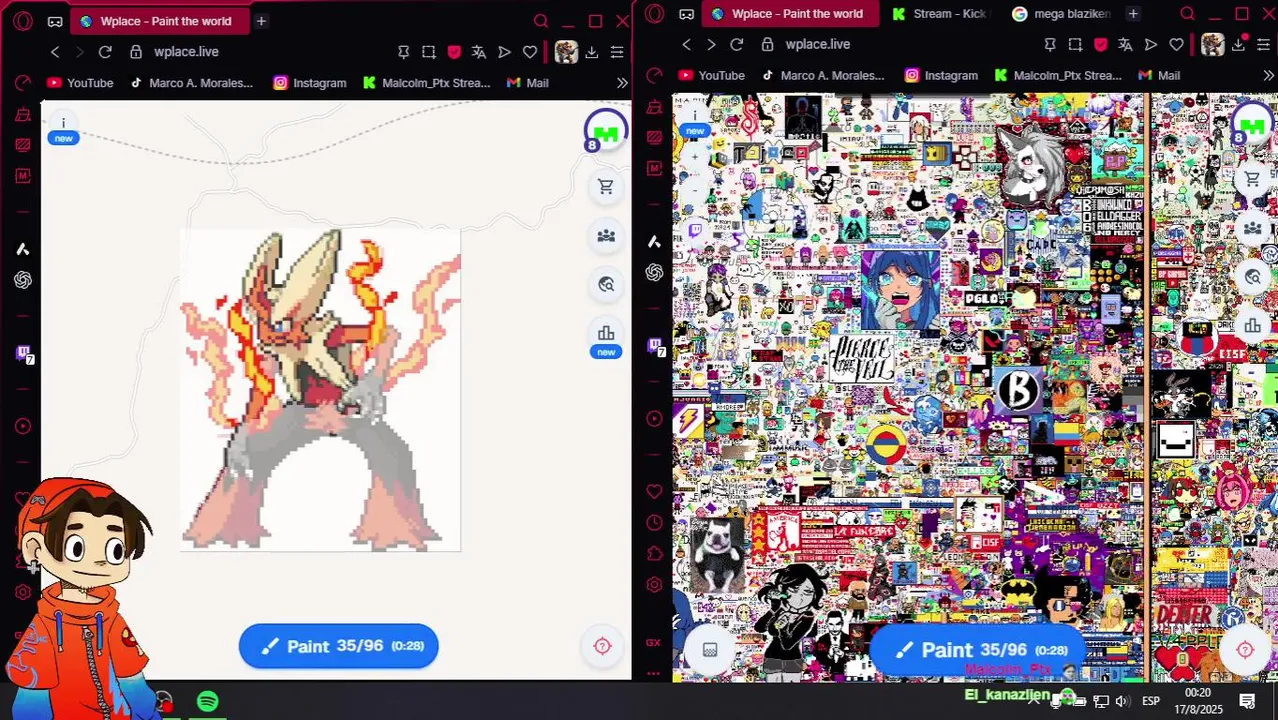Image resolution: width=1278 pixels, height=720 pixels.
Task: Click the info 'i' button on left Wplace map
Action: pyautogui.click(x=63, y=123)
